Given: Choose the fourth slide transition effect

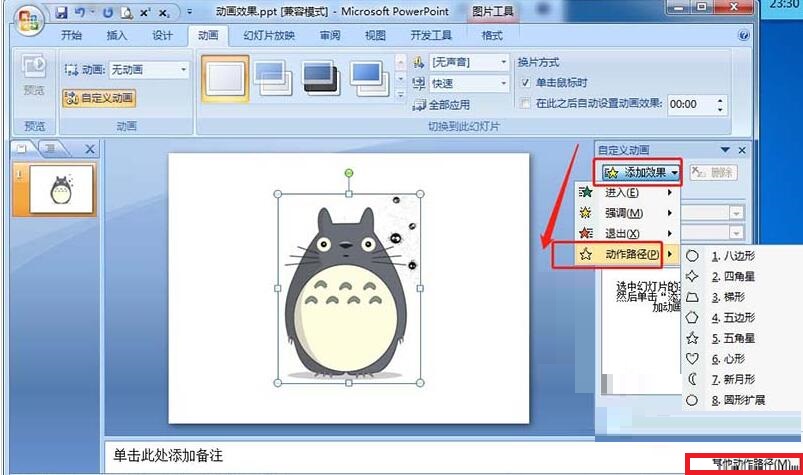Looking at the screenshot, I should [x=369, y=78].
